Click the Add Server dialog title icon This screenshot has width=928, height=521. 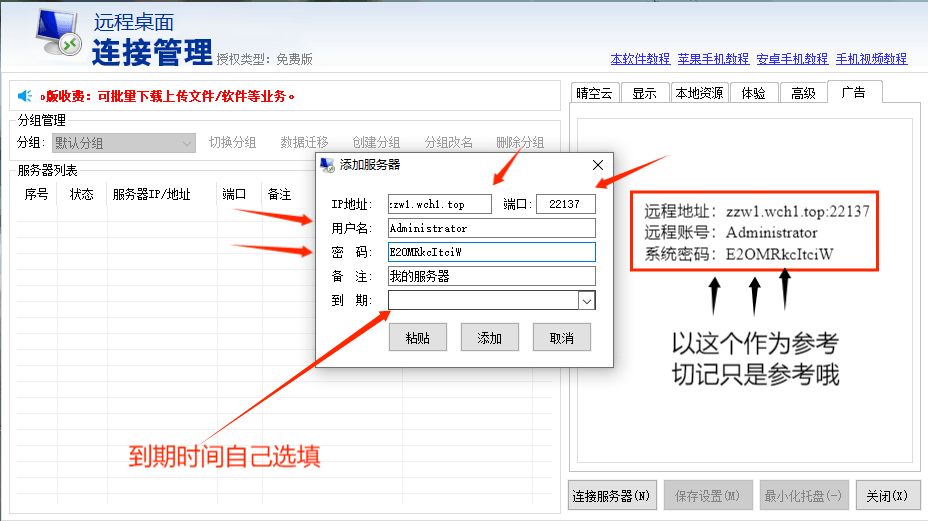[x=326, y=165]
